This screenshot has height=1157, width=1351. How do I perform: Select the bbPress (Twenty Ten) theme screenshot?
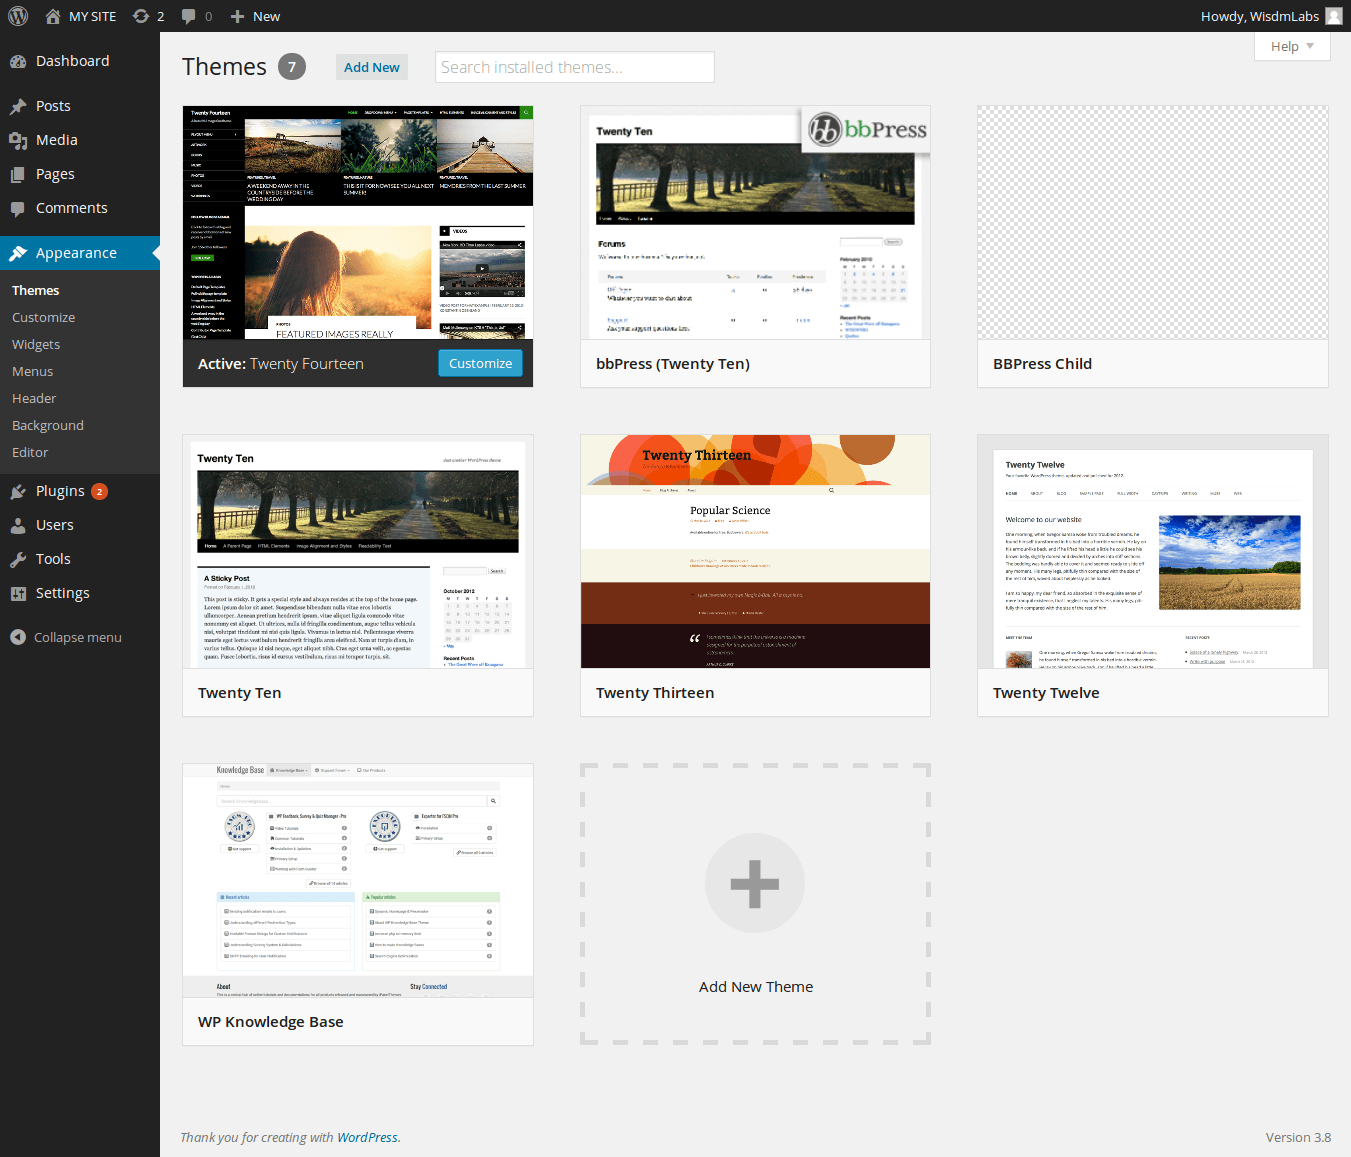coord(755,223)
